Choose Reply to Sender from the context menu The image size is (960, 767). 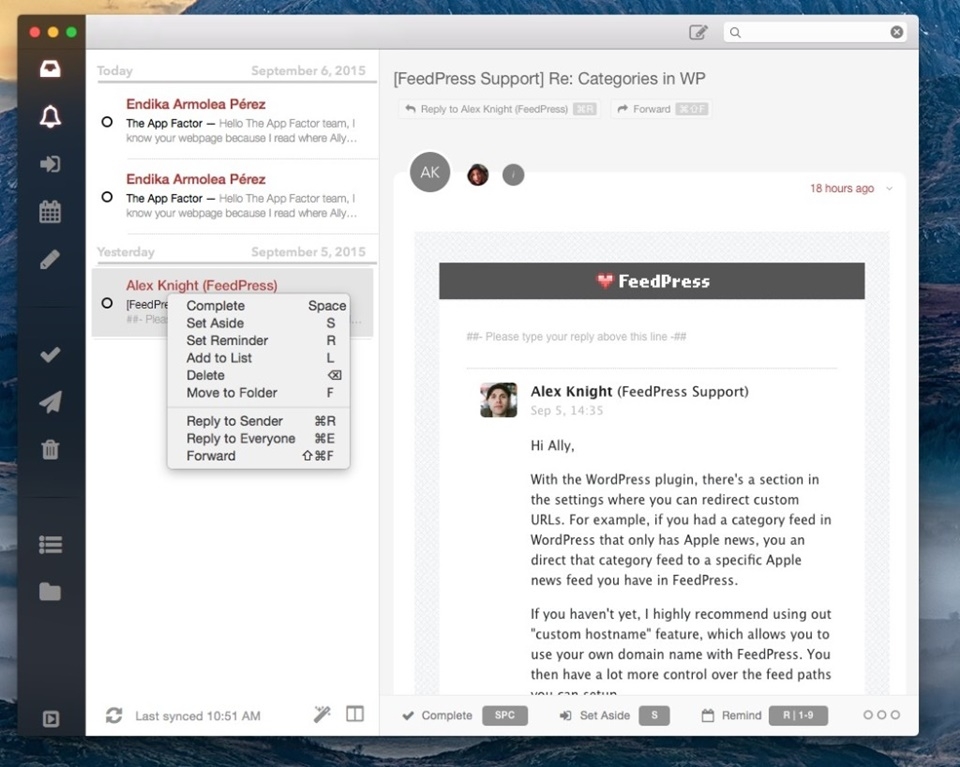[x=258, y=421]
